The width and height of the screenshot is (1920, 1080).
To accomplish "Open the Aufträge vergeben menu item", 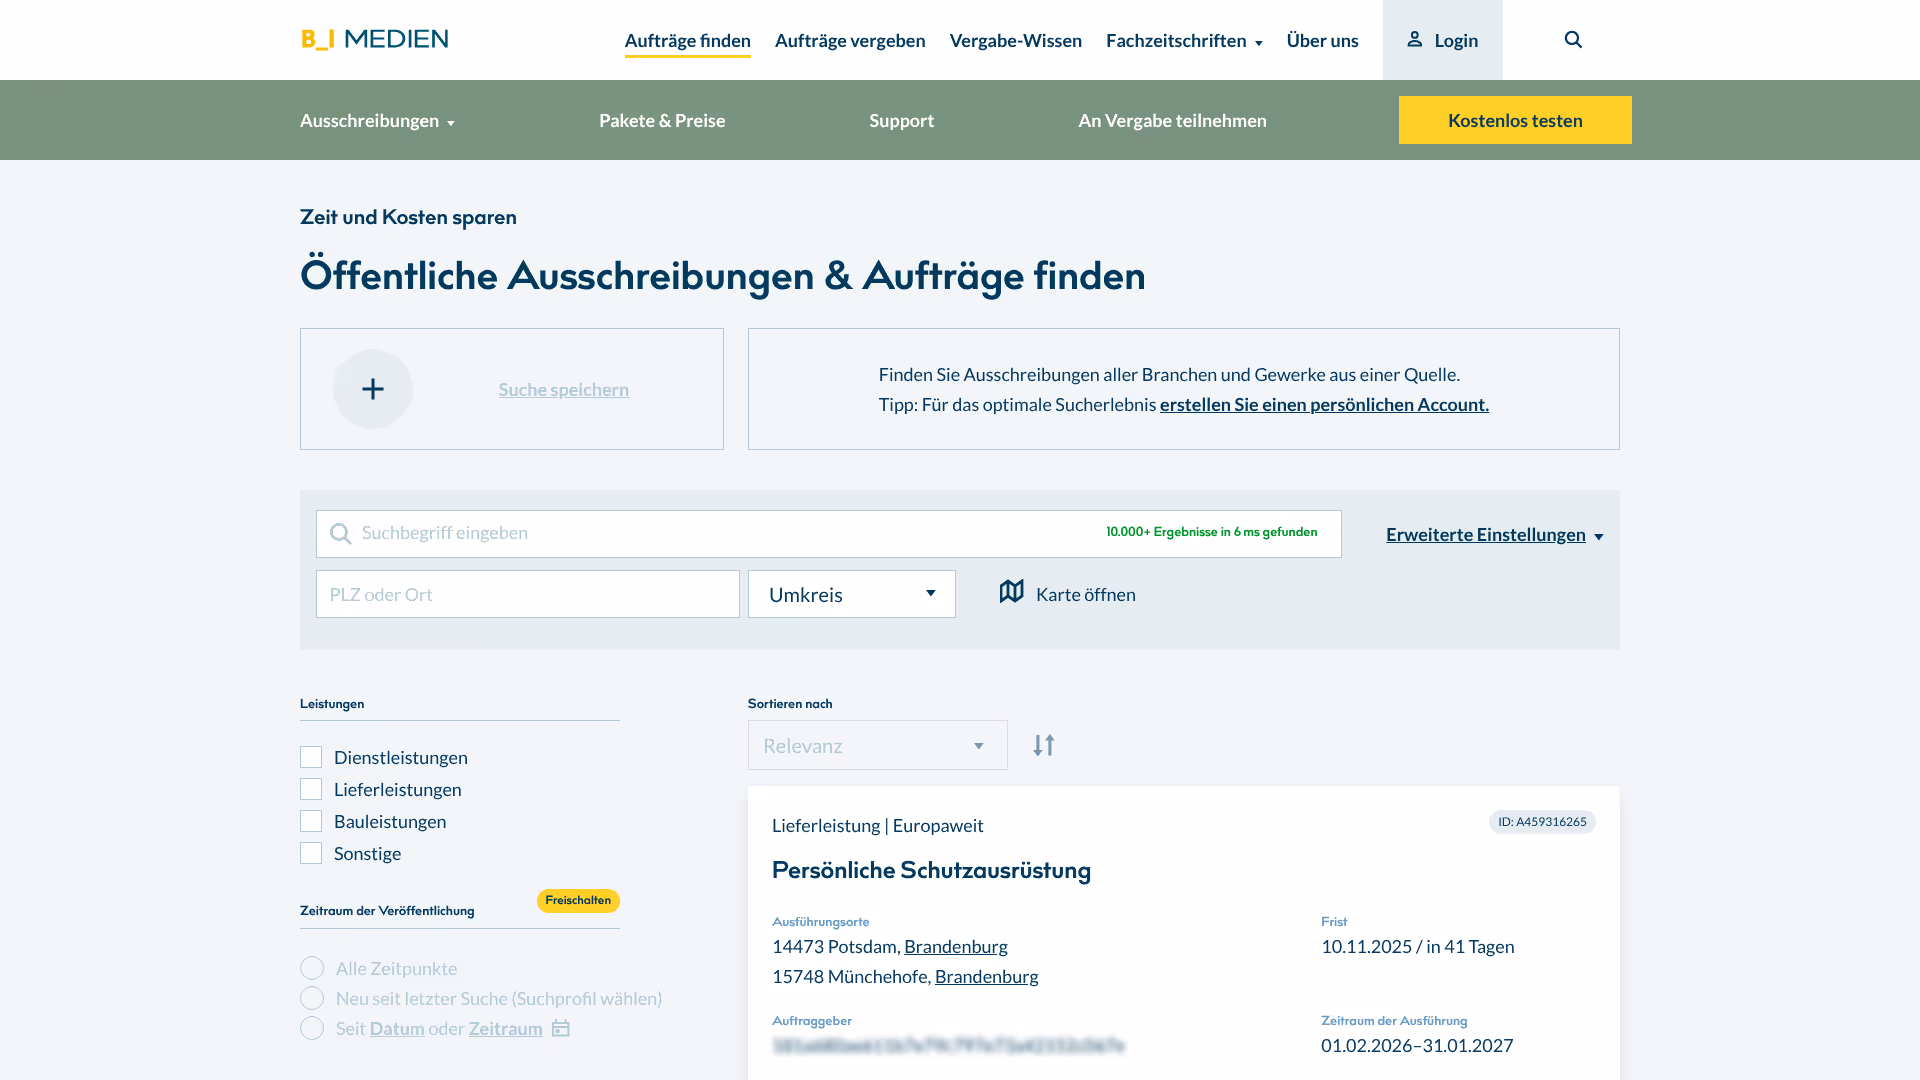I will (850, 40).
